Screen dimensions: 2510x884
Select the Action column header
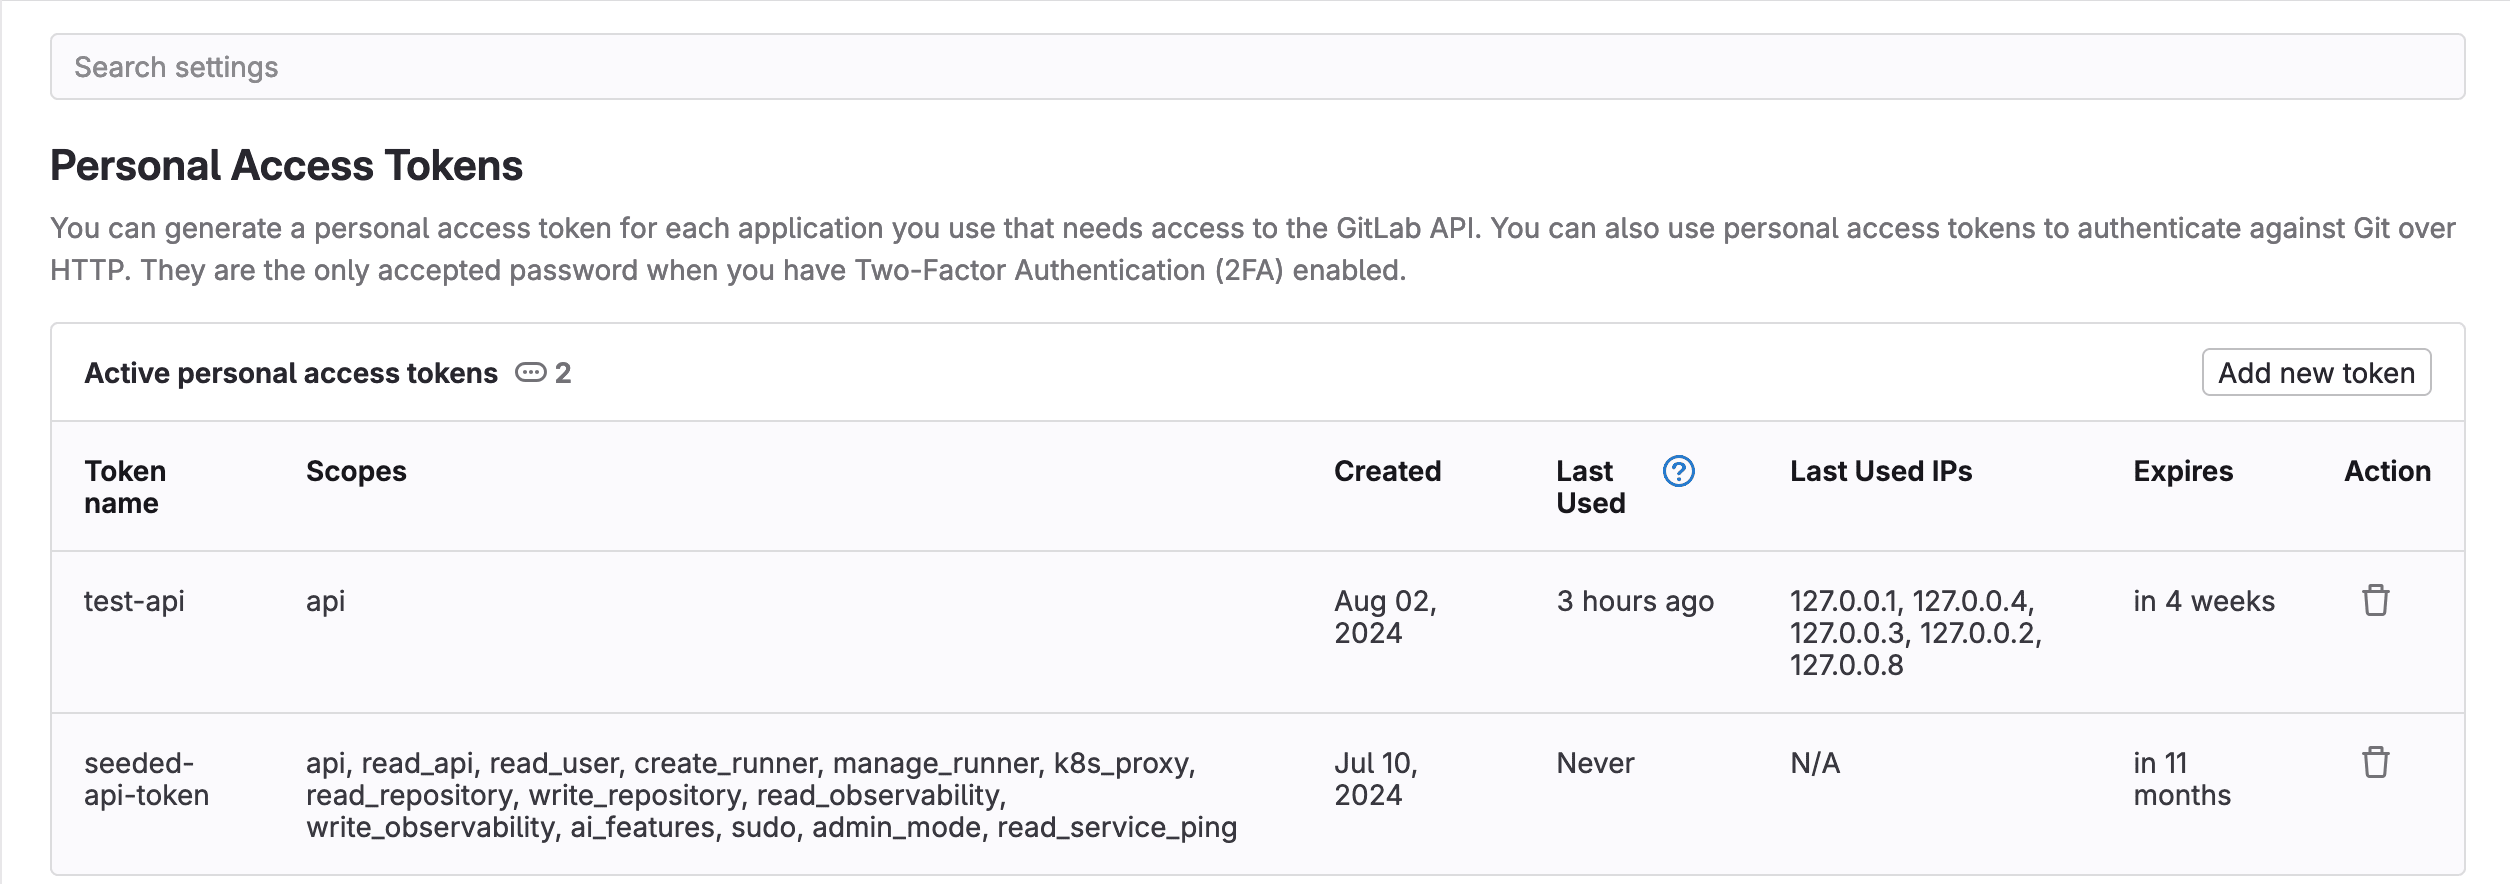click(2387, 471)
